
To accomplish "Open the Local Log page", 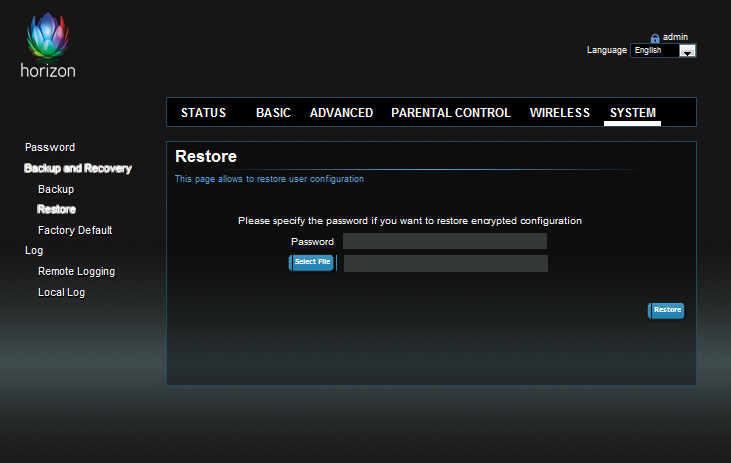I will pos(62,292).
